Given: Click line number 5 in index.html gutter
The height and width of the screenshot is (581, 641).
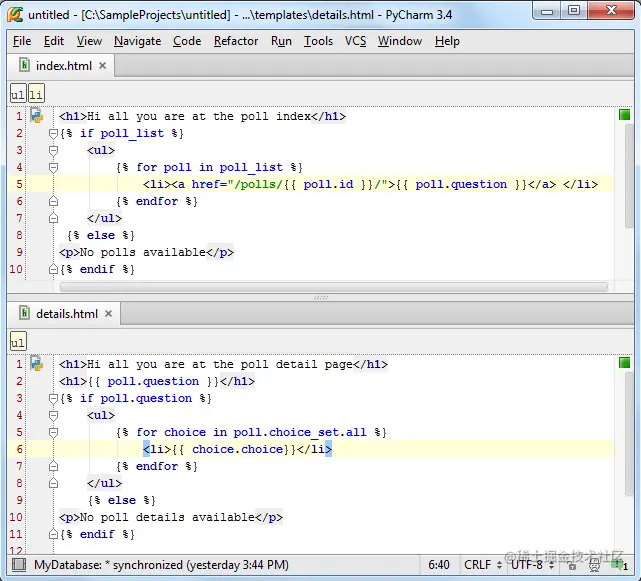Looking at the screenshot, I should (x=19, y=184).
